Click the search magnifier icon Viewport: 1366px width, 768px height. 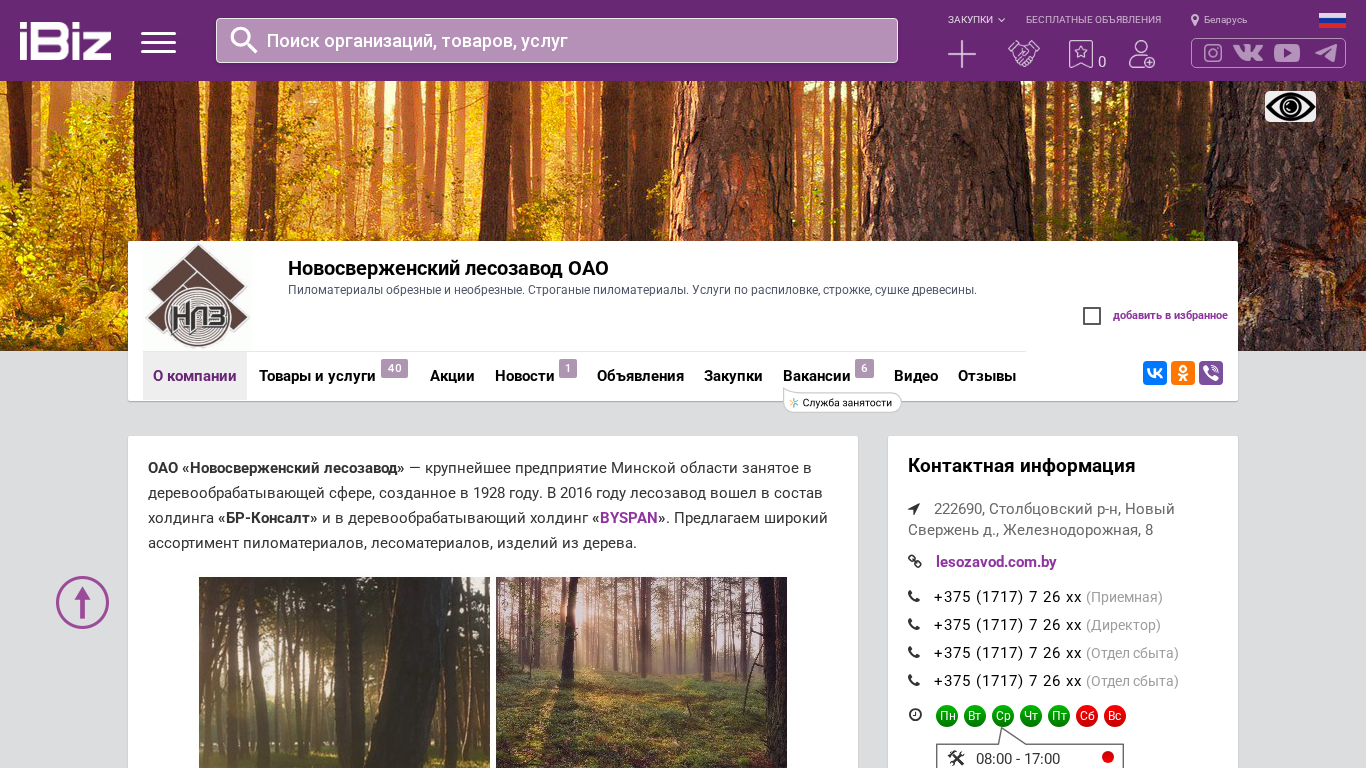(x=244, y=40)
